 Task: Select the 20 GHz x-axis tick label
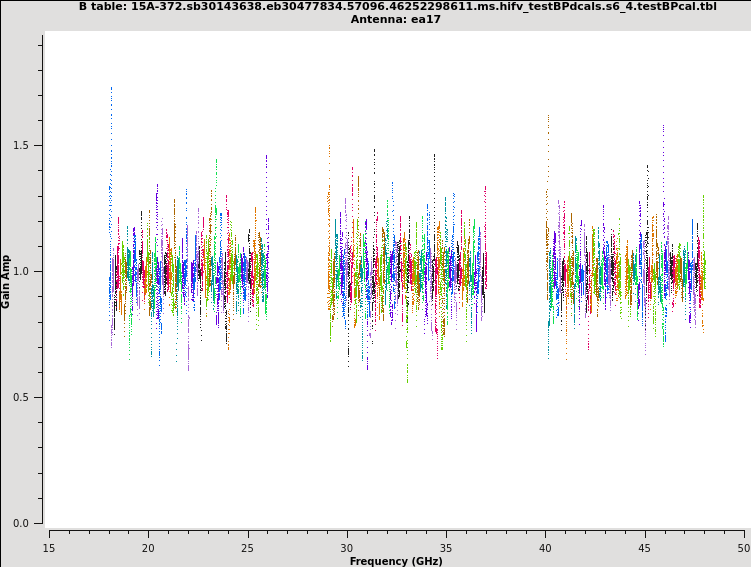[x=148, y=548]
